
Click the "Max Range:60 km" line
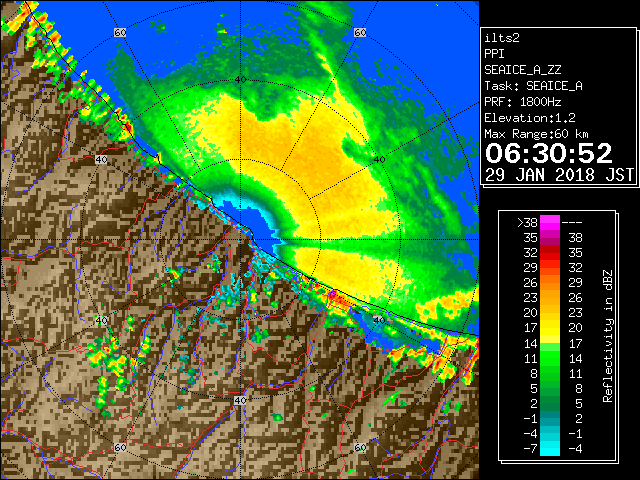[536, 134]
